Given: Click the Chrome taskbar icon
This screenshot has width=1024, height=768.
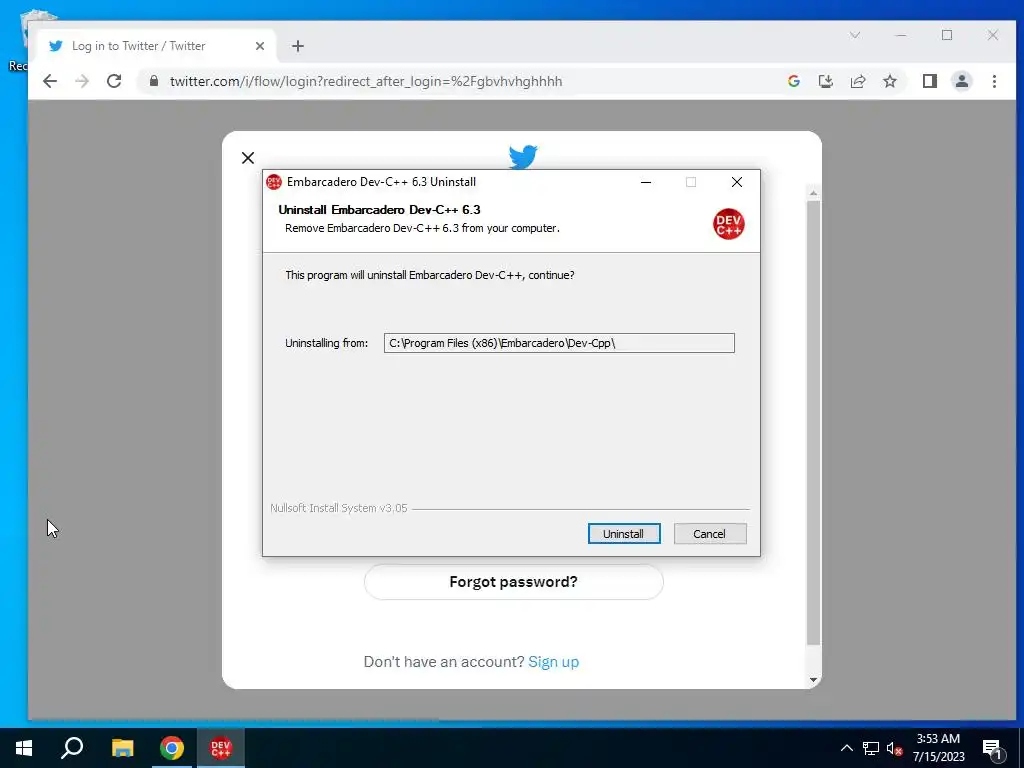Looking at the screenshot, I should point(172,748).
